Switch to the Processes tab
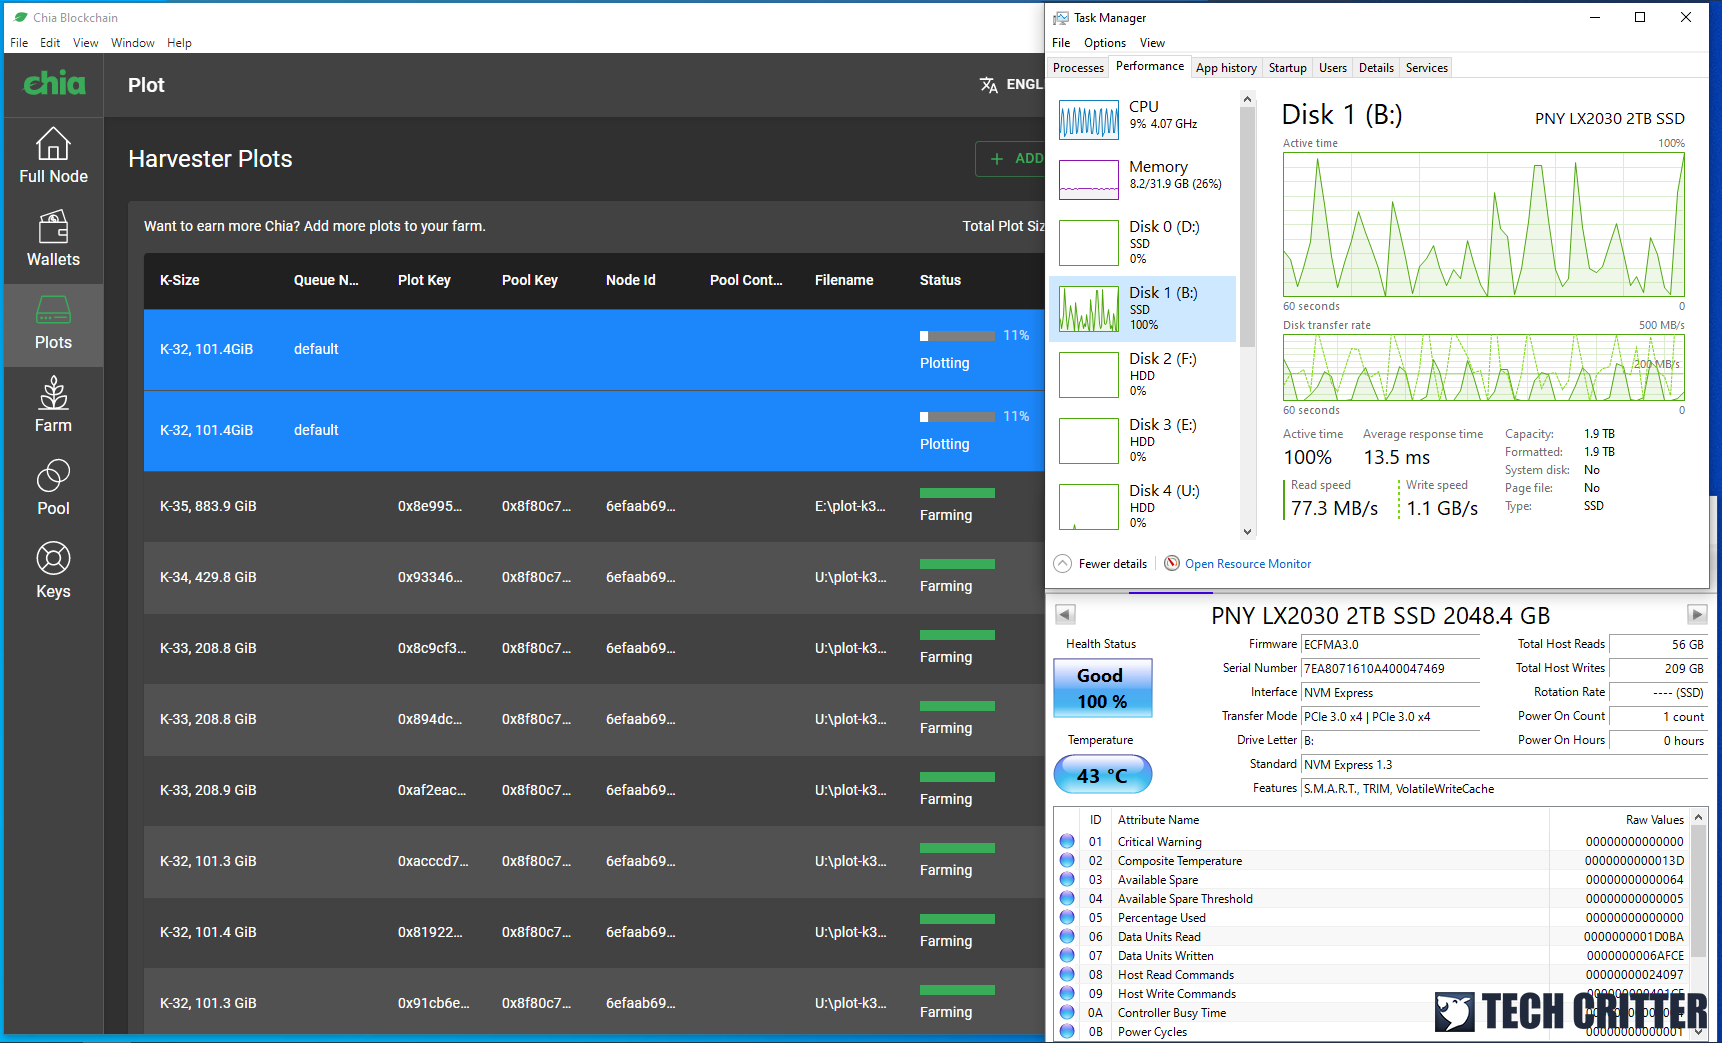This screenshot has height=1043, width=1722. tap(1078, 68)
